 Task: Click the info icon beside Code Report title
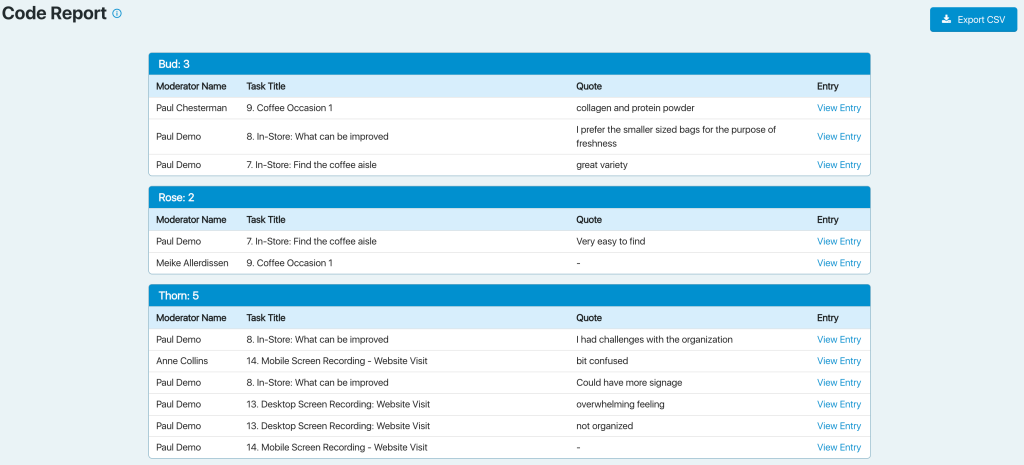coord(117,13)
